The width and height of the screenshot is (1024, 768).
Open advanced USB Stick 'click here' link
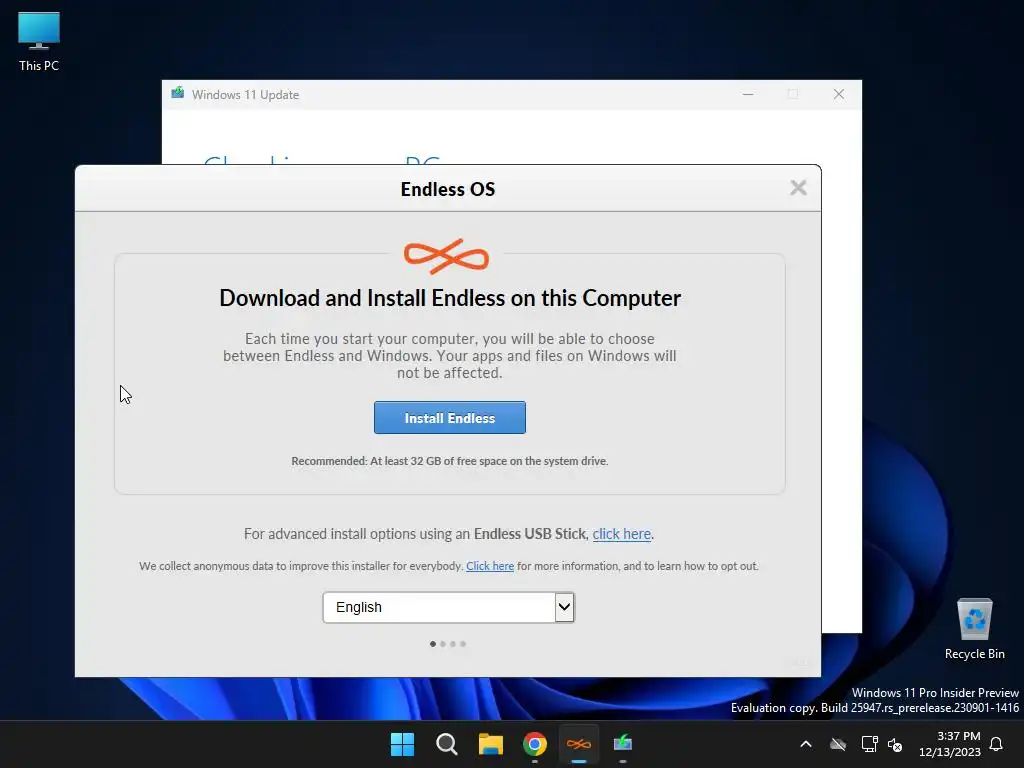coord(622,534)
